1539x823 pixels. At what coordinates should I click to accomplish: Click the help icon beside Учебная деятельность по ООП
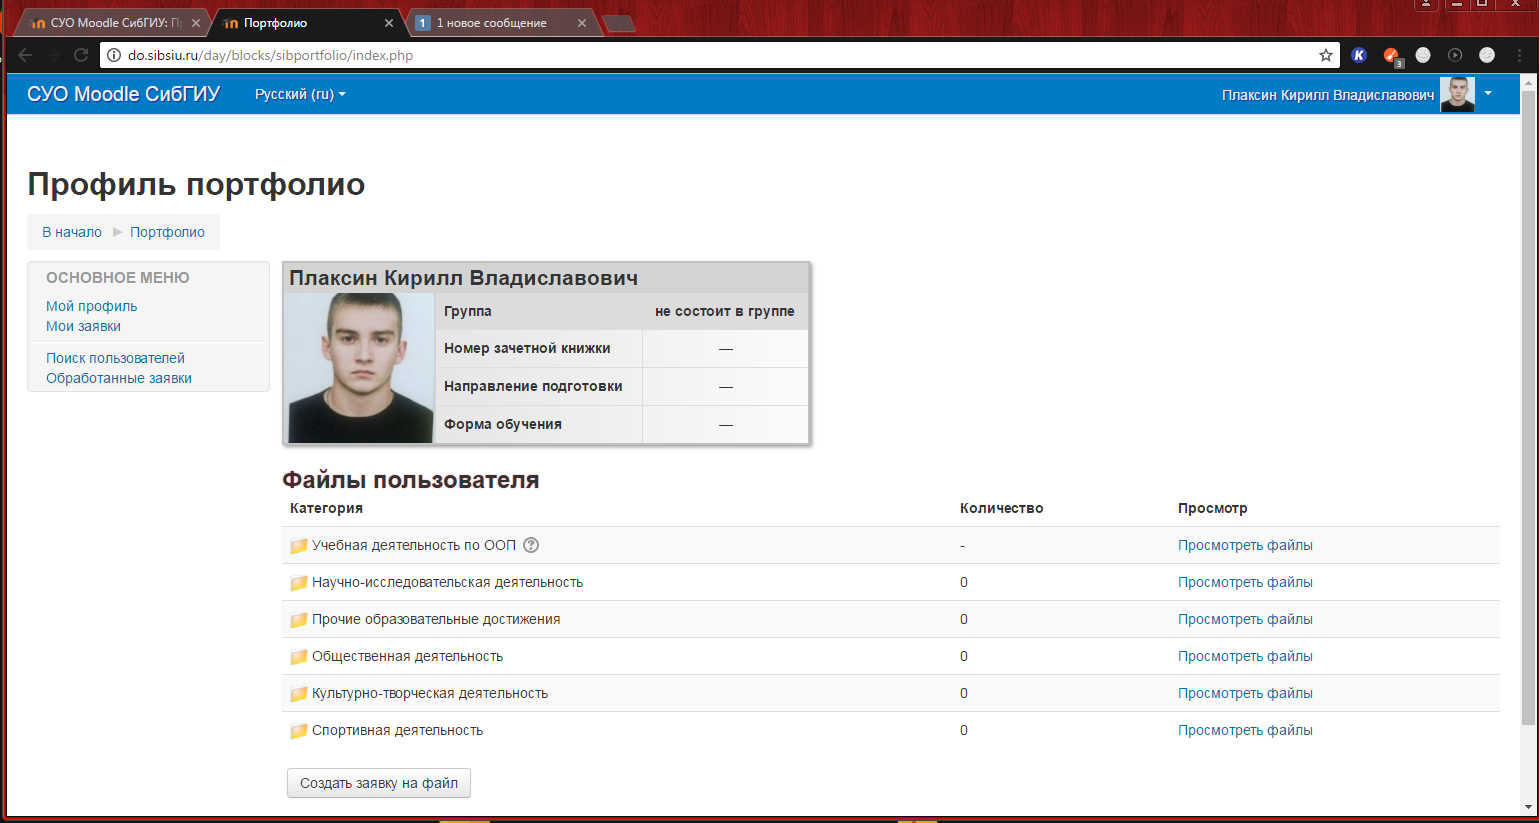click(x=531, y=545)
